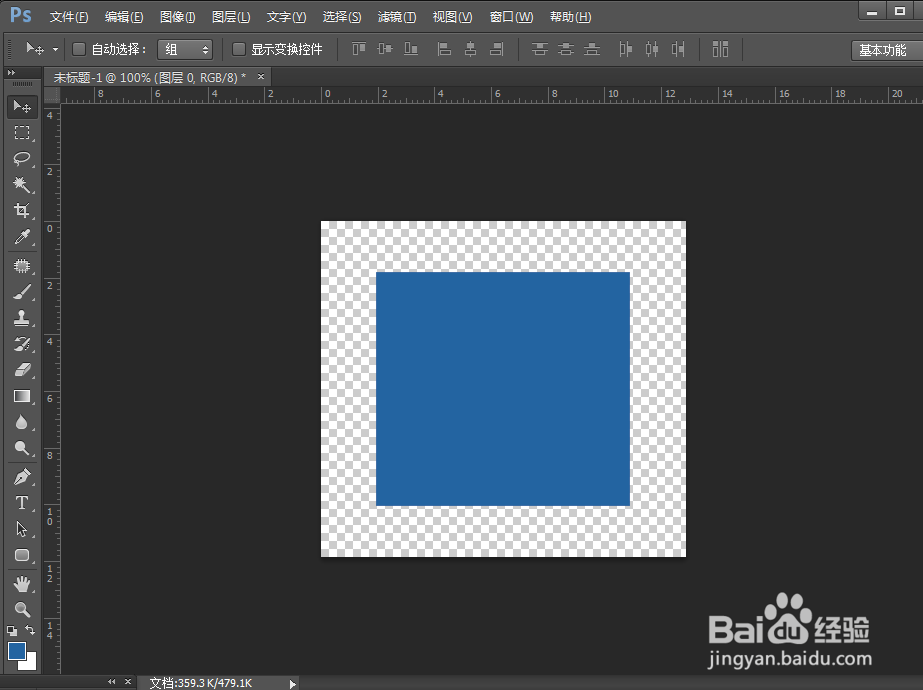Enable the 显示变换控件 checkbox
This screenshot has width=923, height=690.
(x=238, y=49)
